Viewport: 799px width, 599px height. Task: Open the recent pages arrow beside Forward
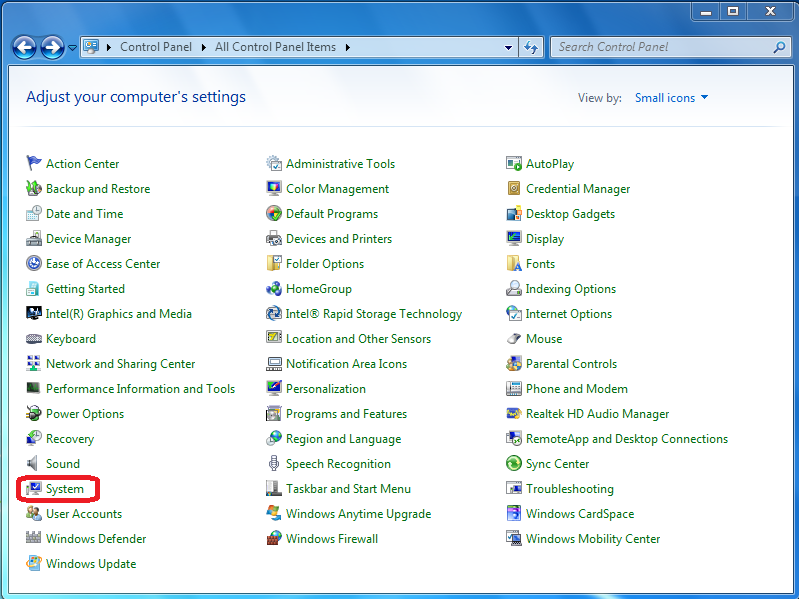click(x=72, y=48)
